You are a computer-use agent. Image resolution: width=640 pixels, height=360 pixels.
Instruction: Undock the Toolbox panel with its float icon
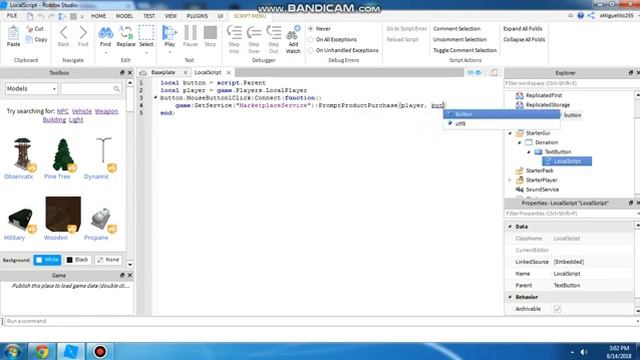click(x=122, y=73)
